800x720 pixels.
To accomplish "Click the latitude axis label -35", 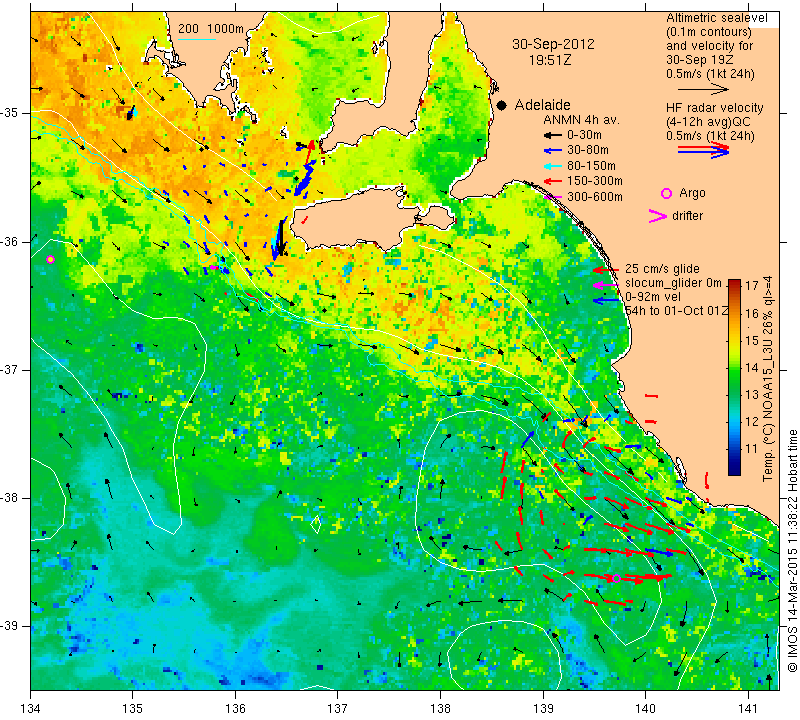I will coord(9,113).
